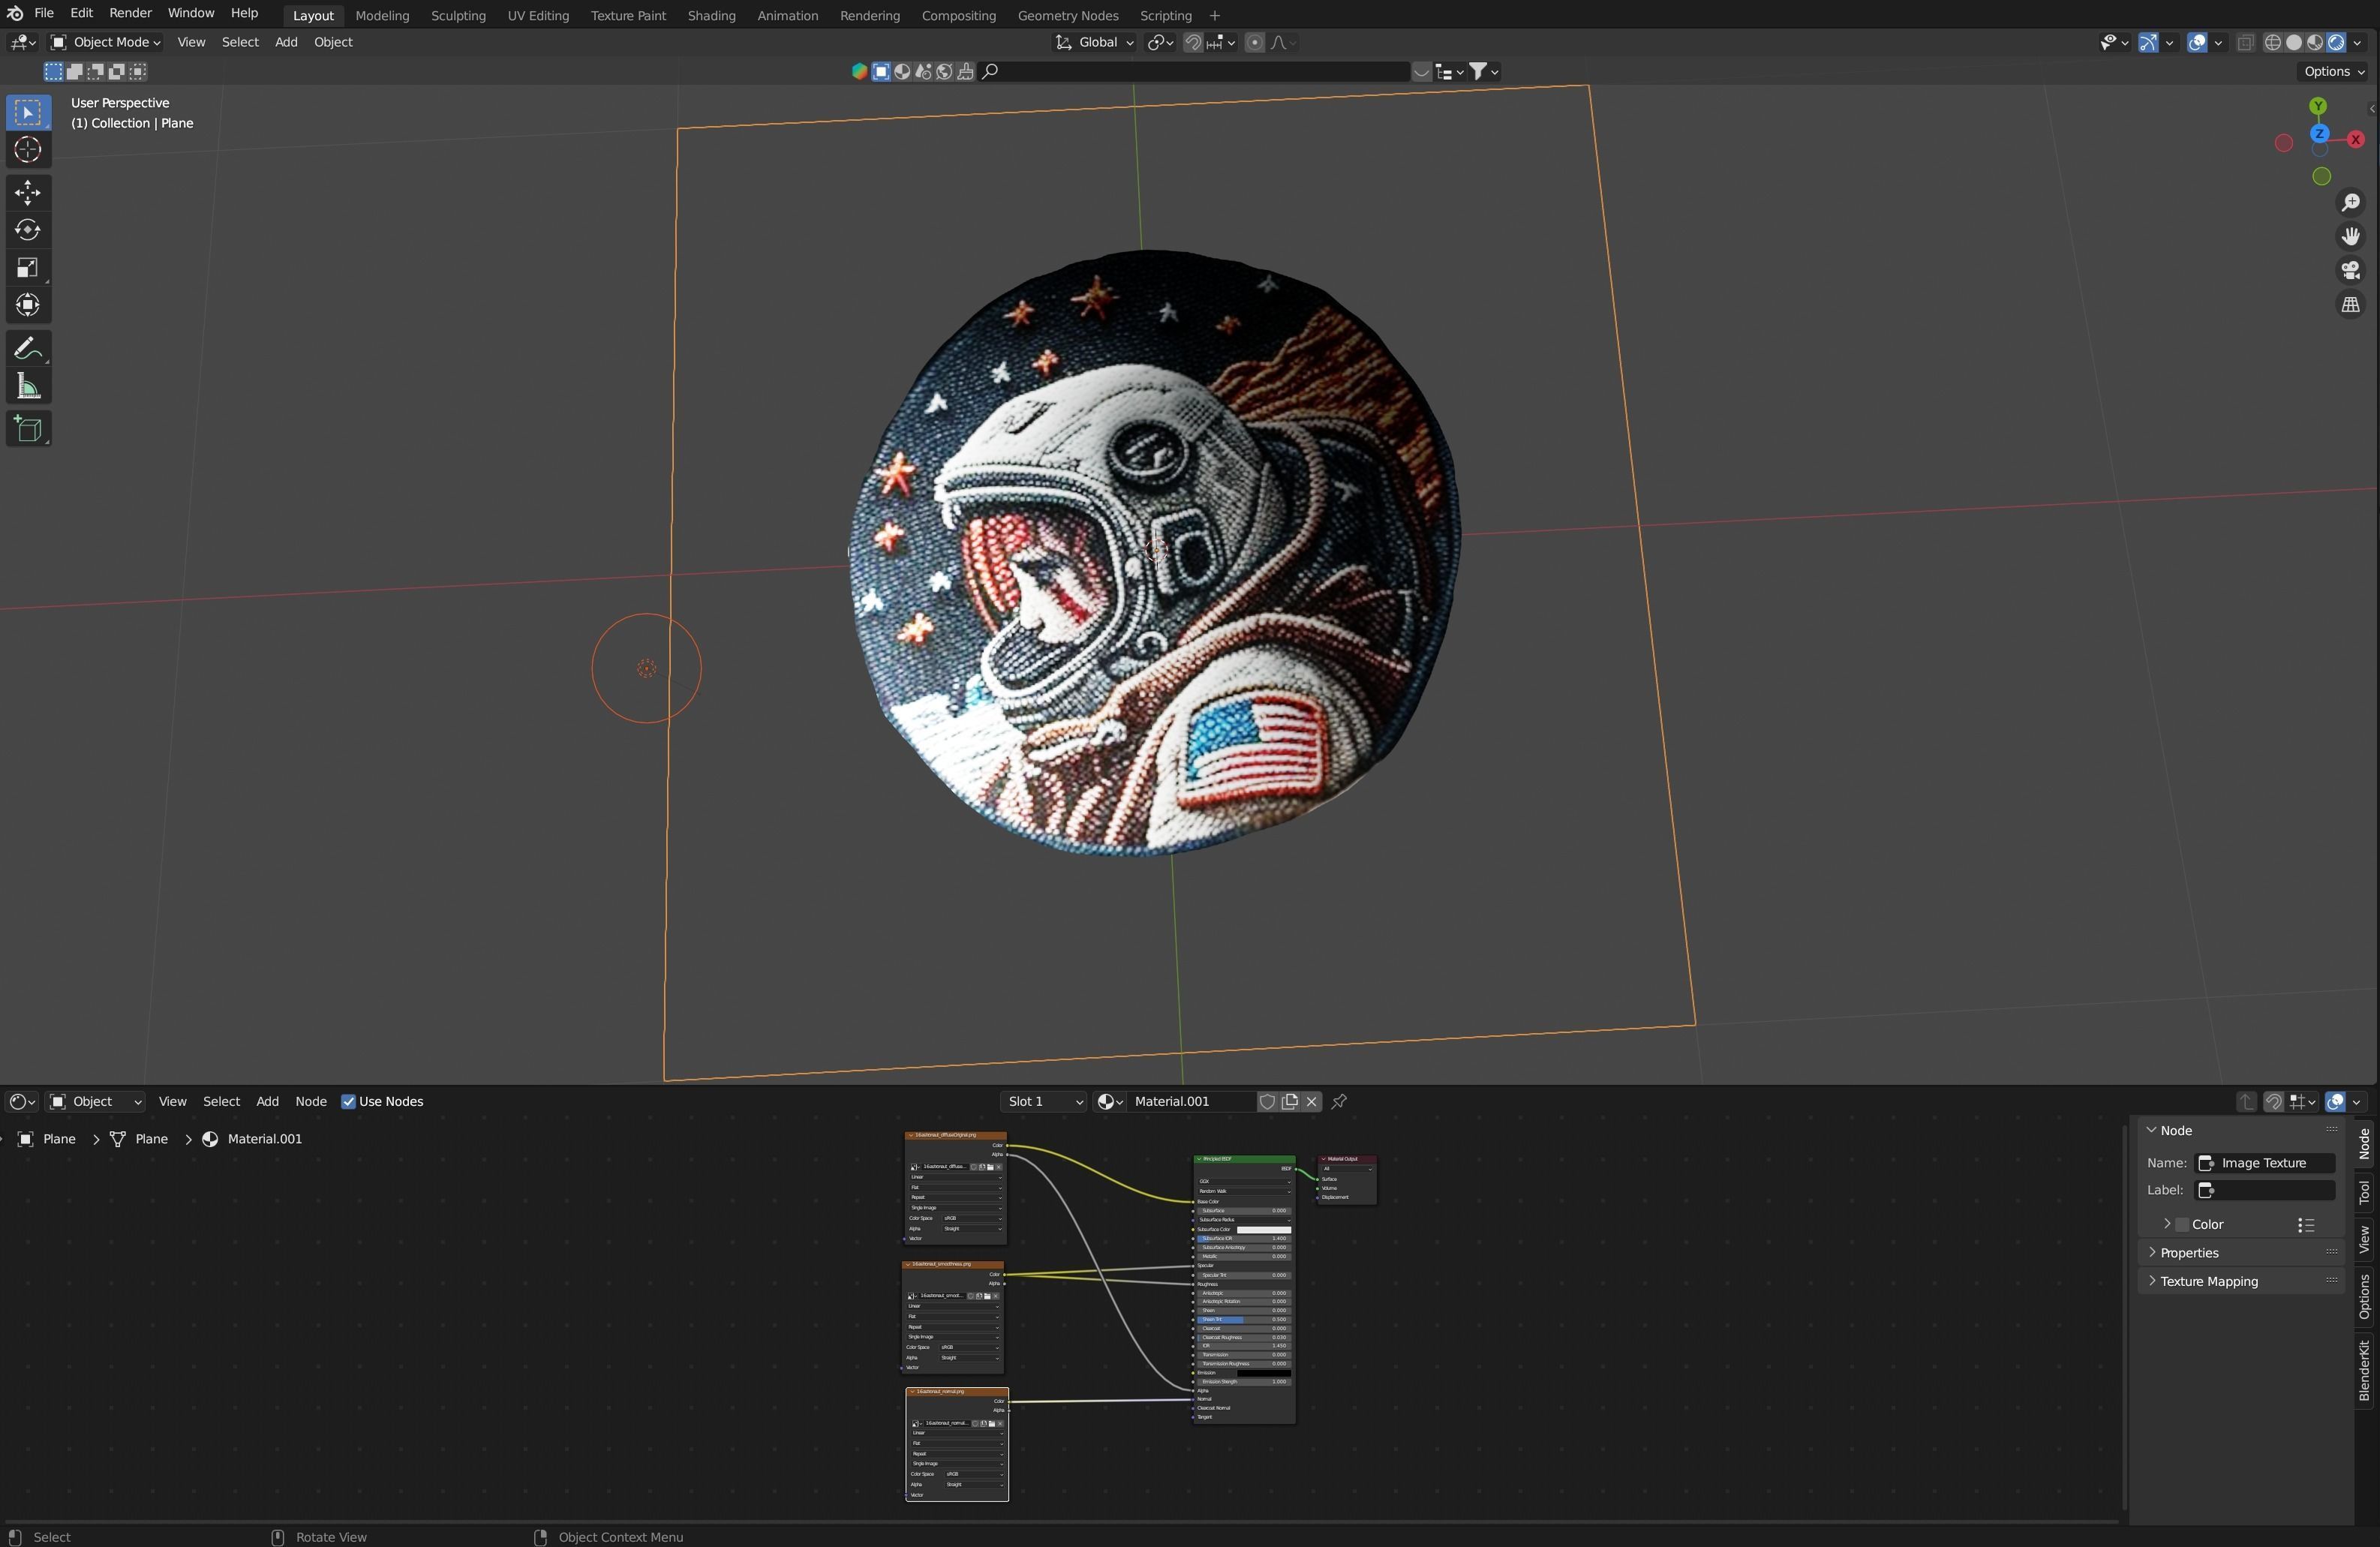Switch to the Shading workspace tab
2380x1547 pixels.
tap(711, 15)
